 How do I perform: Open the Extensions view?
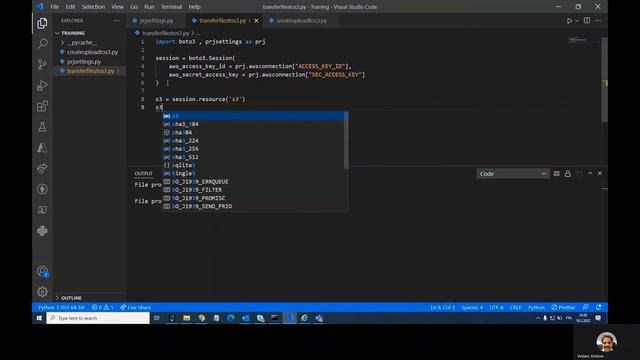[42, 106]
